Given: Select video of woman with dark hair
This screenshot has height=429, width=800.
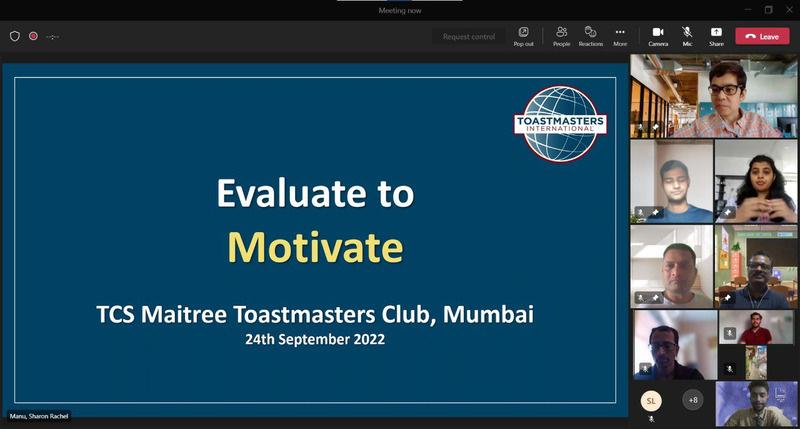Looking at the screenshot, I should (756, 181).
